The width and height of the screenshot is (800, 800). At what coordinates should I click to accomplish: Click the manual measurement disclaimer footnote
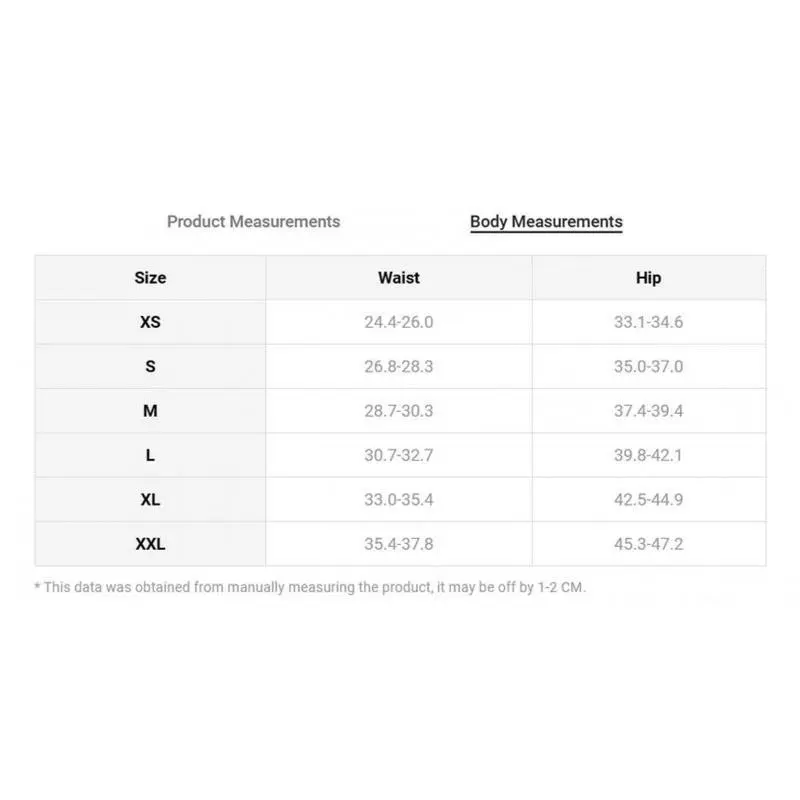tap(310, 587)
